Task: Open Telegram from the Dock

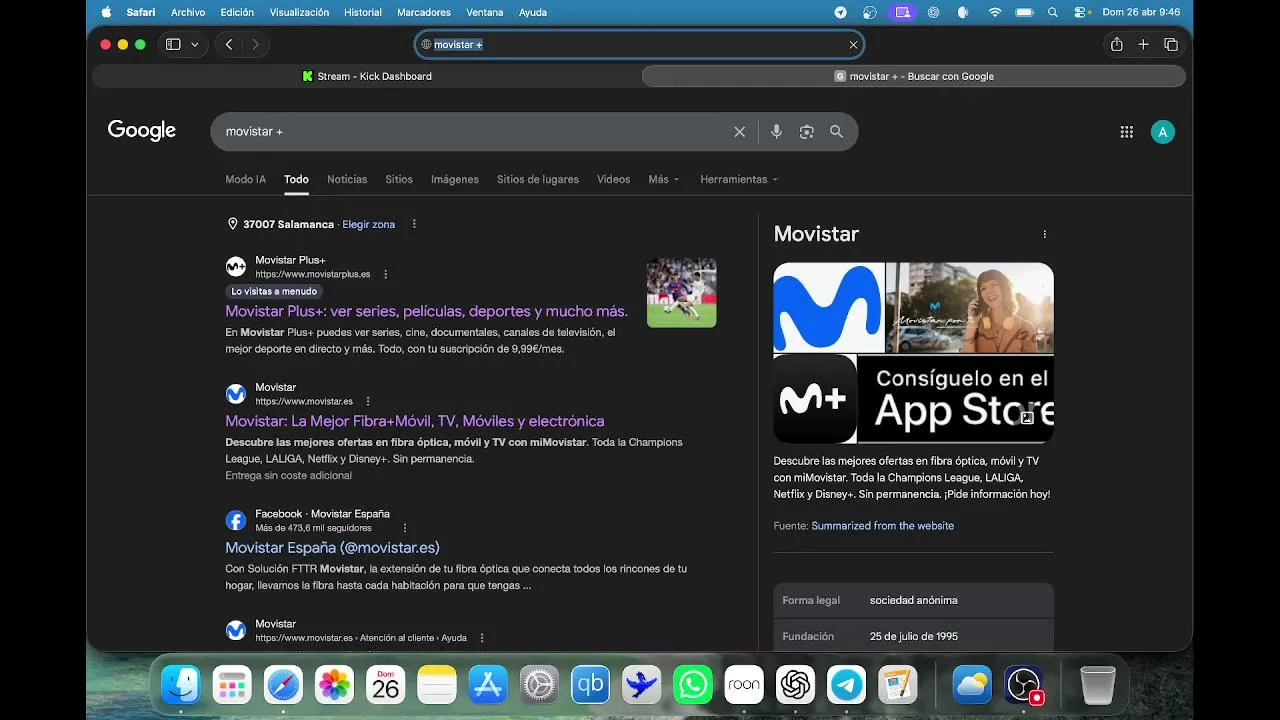Action: [847, 685]
